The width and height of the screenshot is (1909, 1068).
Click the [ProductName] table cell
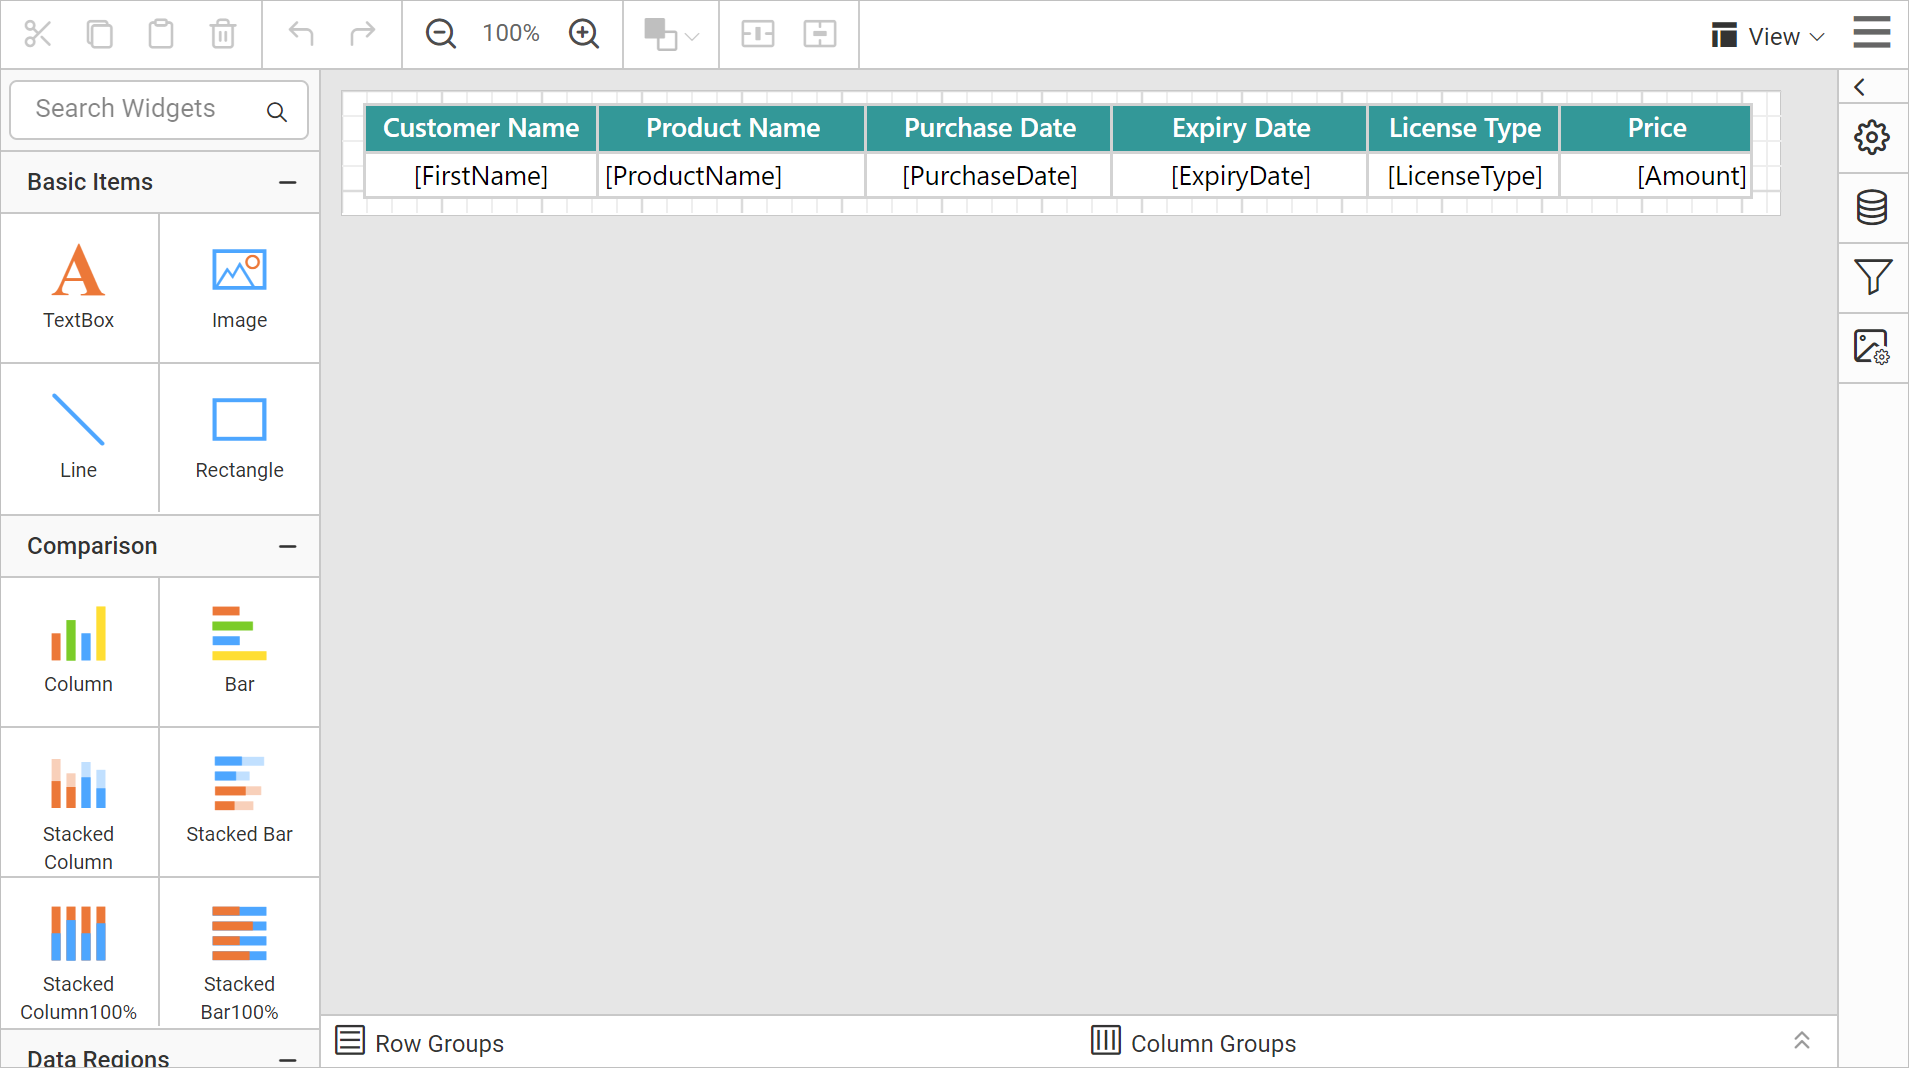pos(733,176)
